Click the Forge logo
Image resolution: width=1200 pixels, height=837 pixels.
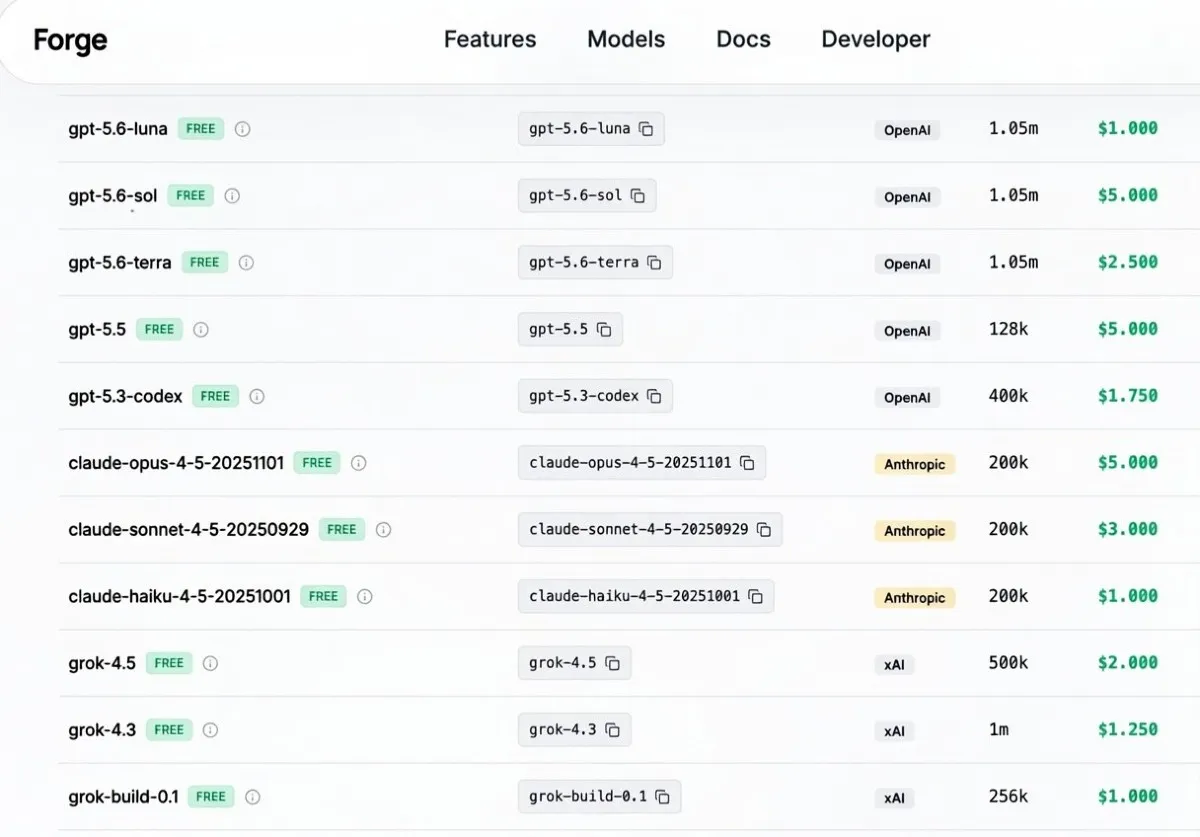pos(70,41)
